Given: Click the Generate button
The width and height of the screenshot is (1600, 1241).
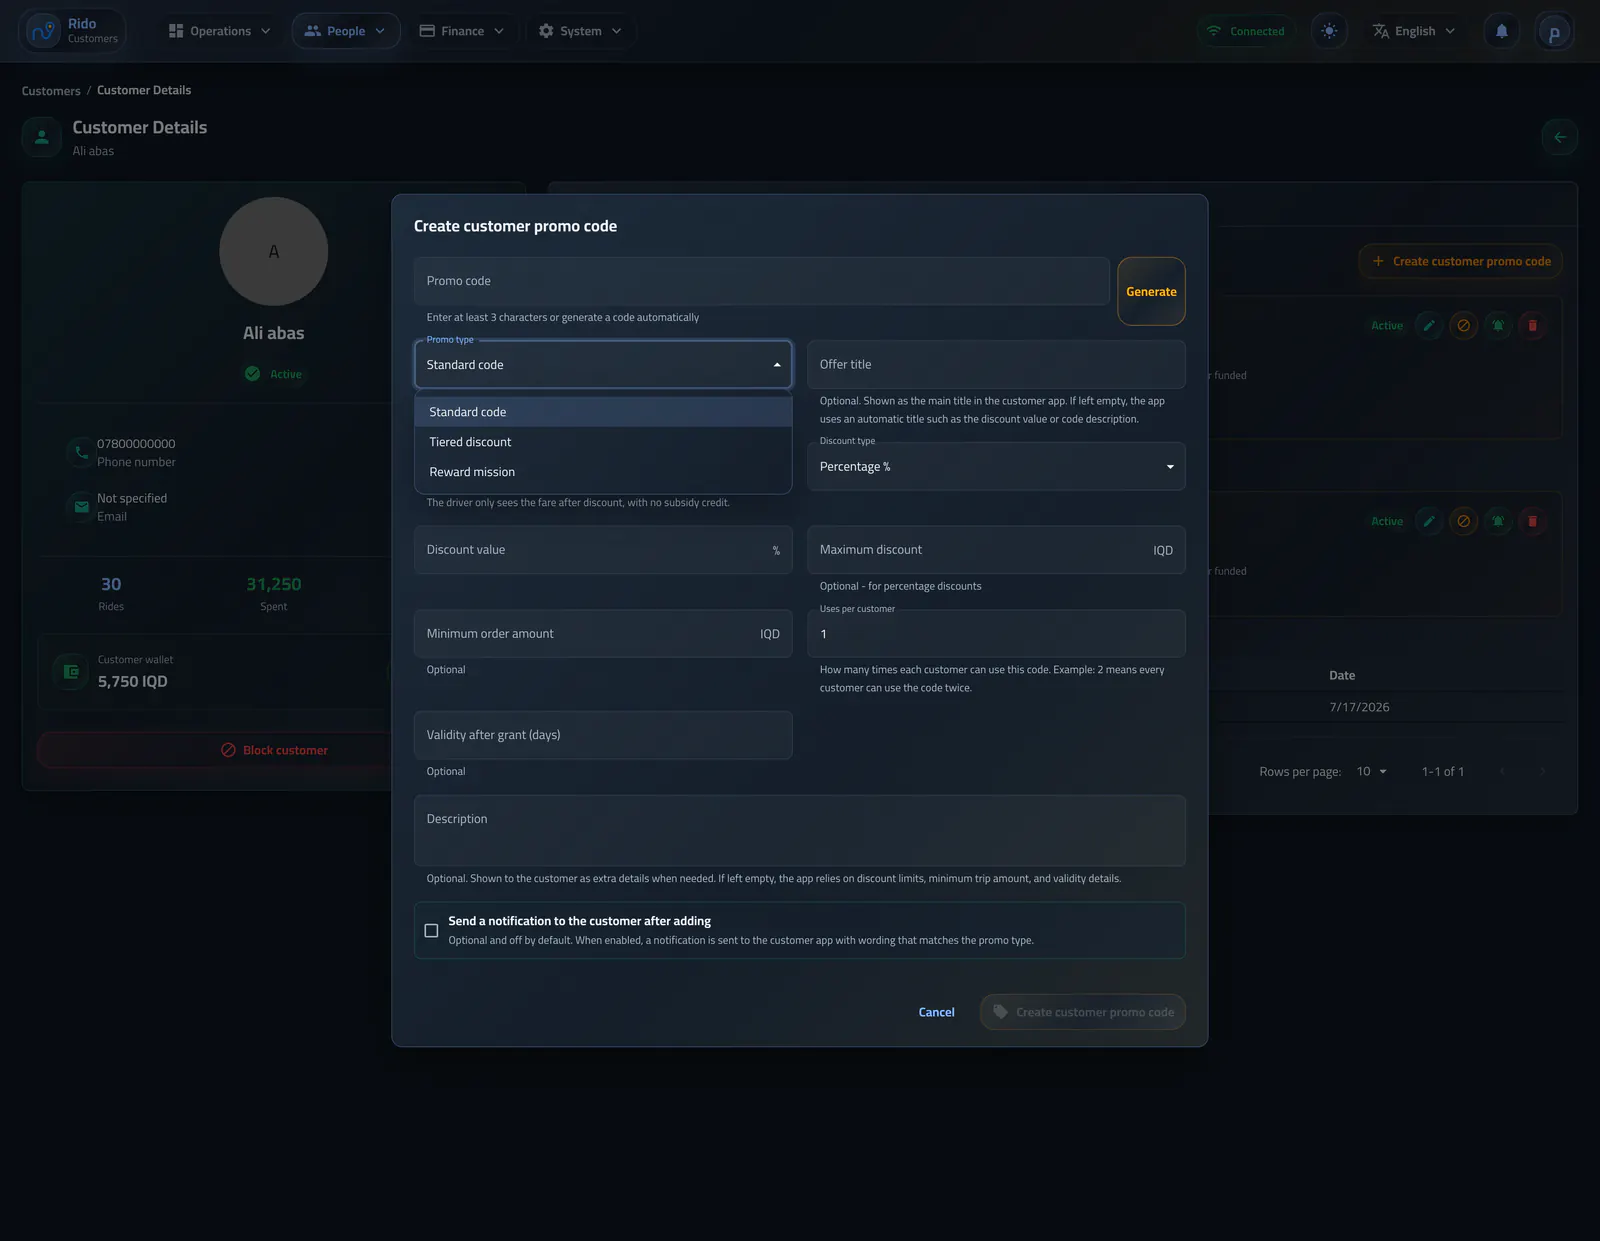Looking at the screenshot, I should point(1151,291).
